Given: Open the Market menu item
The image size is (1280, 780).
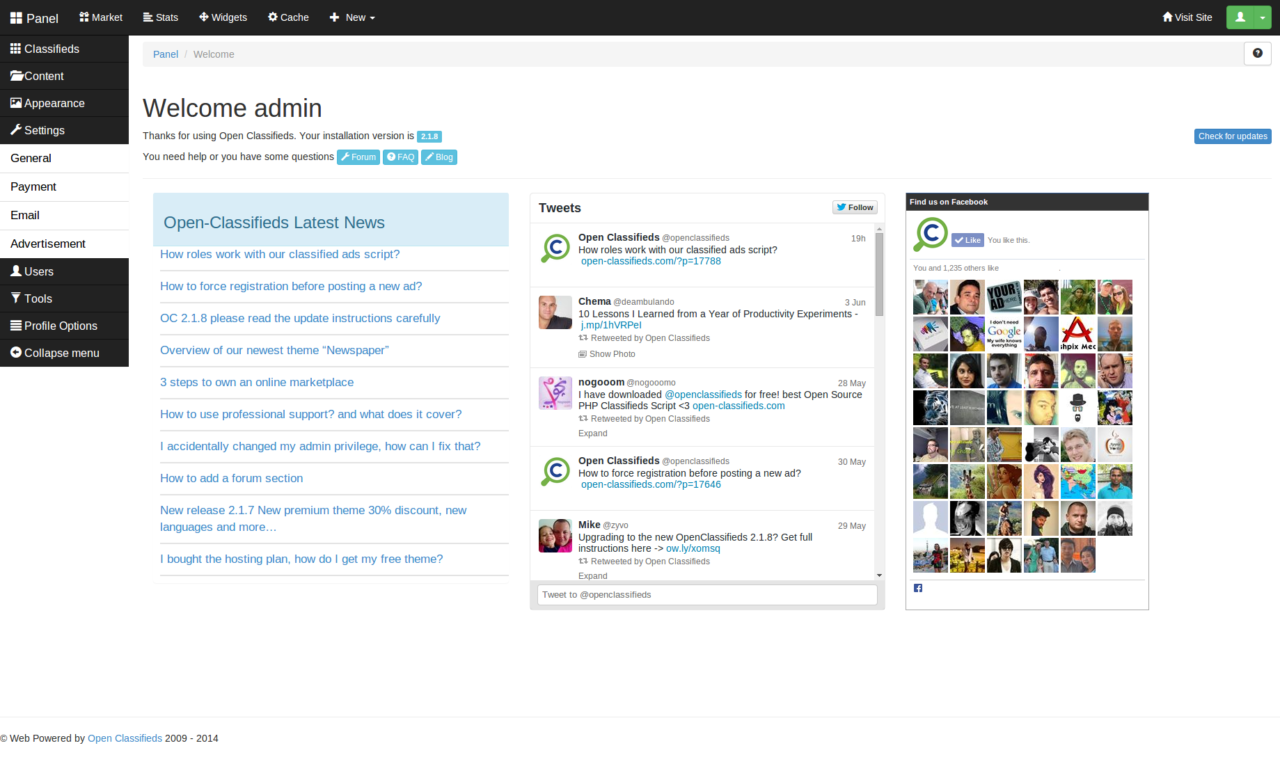Looking at the screenshot, I should pos(101,17).
